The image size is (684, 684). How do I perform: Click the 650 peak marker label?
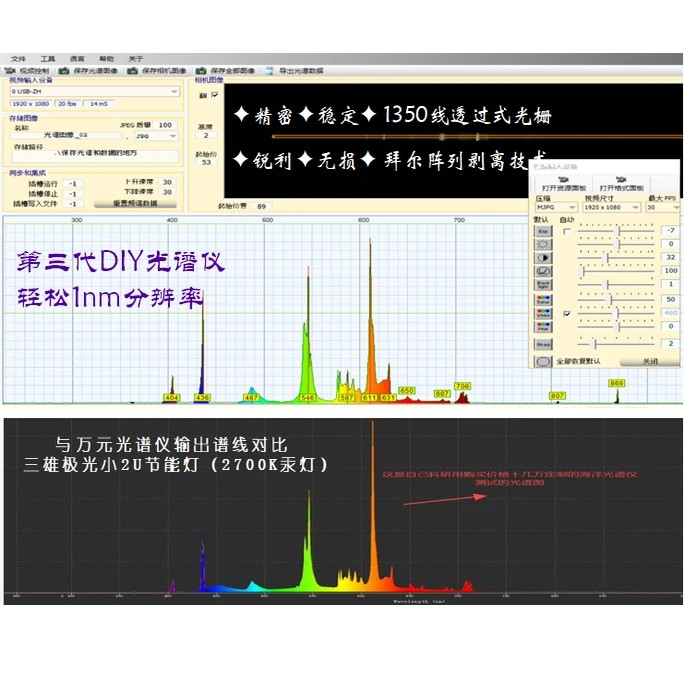tap(407, 390)
